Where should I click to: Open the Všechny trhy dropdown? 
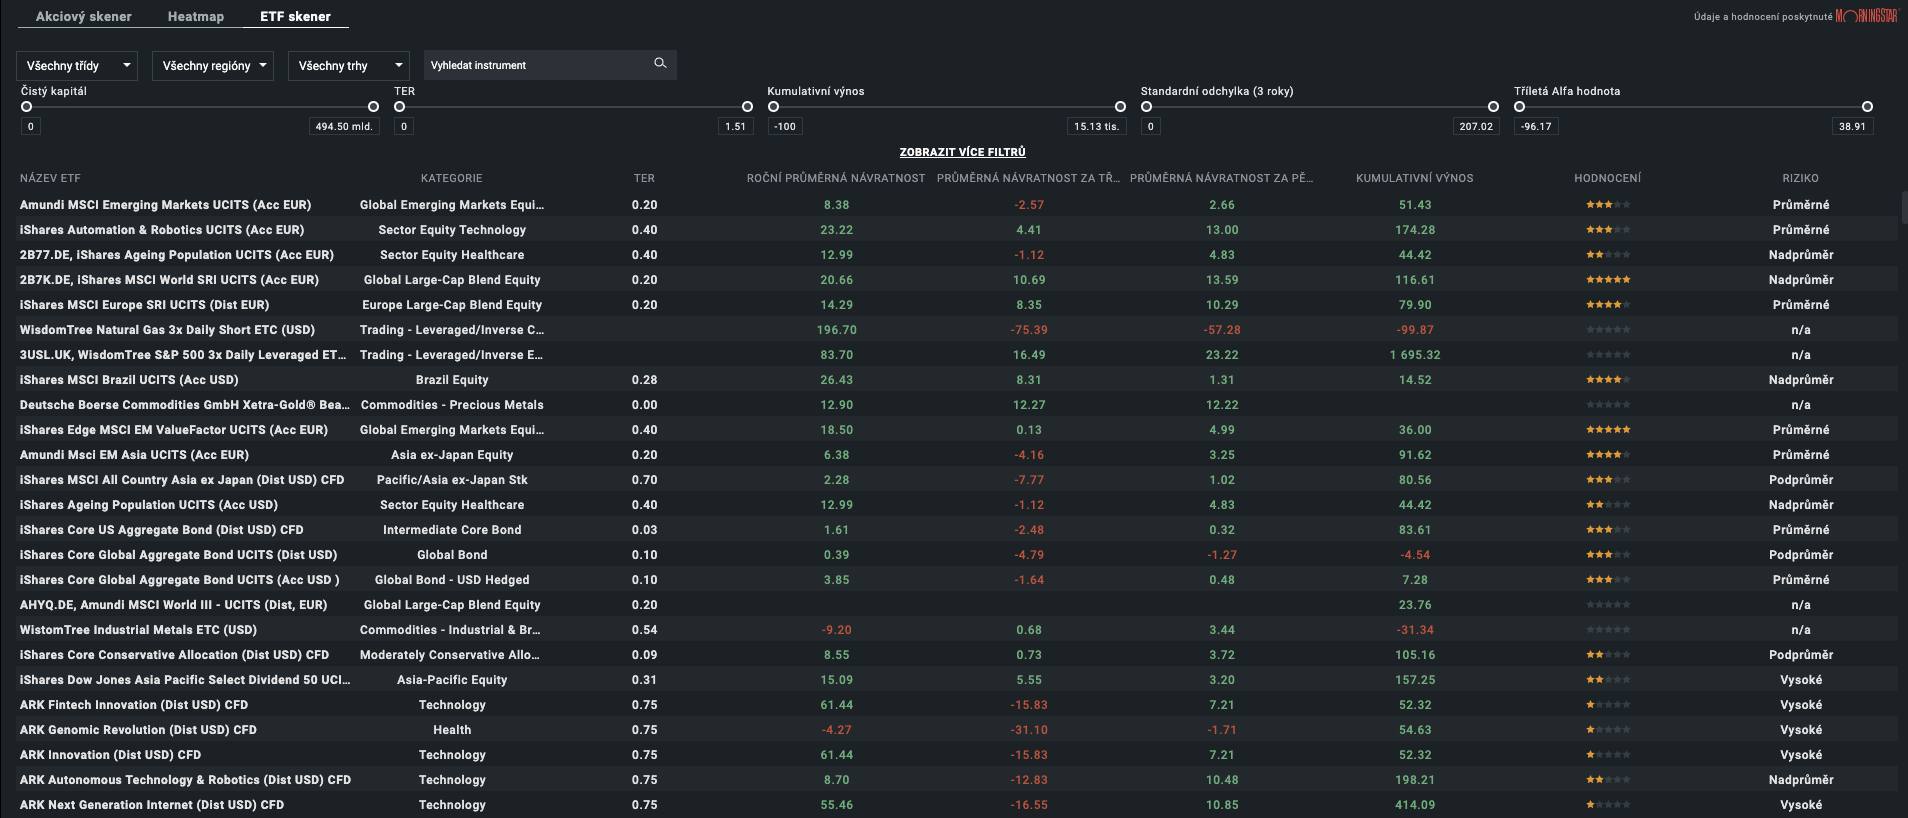pyautogui.click(x=348, y=66)
